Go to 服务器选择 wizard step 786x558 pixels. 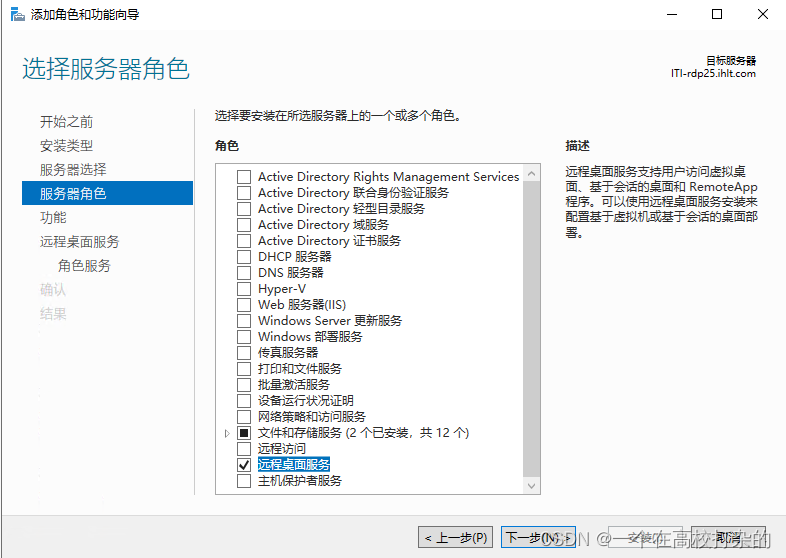coord(73,169)
